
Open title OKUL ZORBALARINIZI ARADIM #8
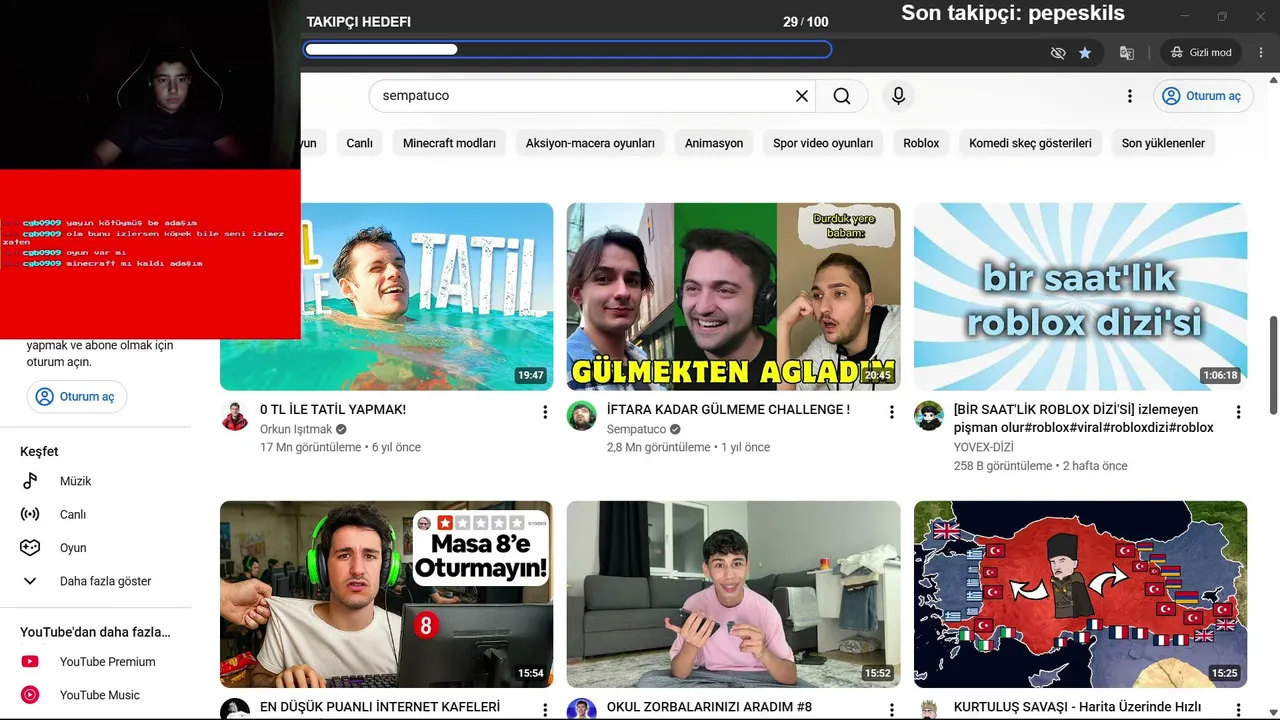pyautogui.click(x=709, y=707)
